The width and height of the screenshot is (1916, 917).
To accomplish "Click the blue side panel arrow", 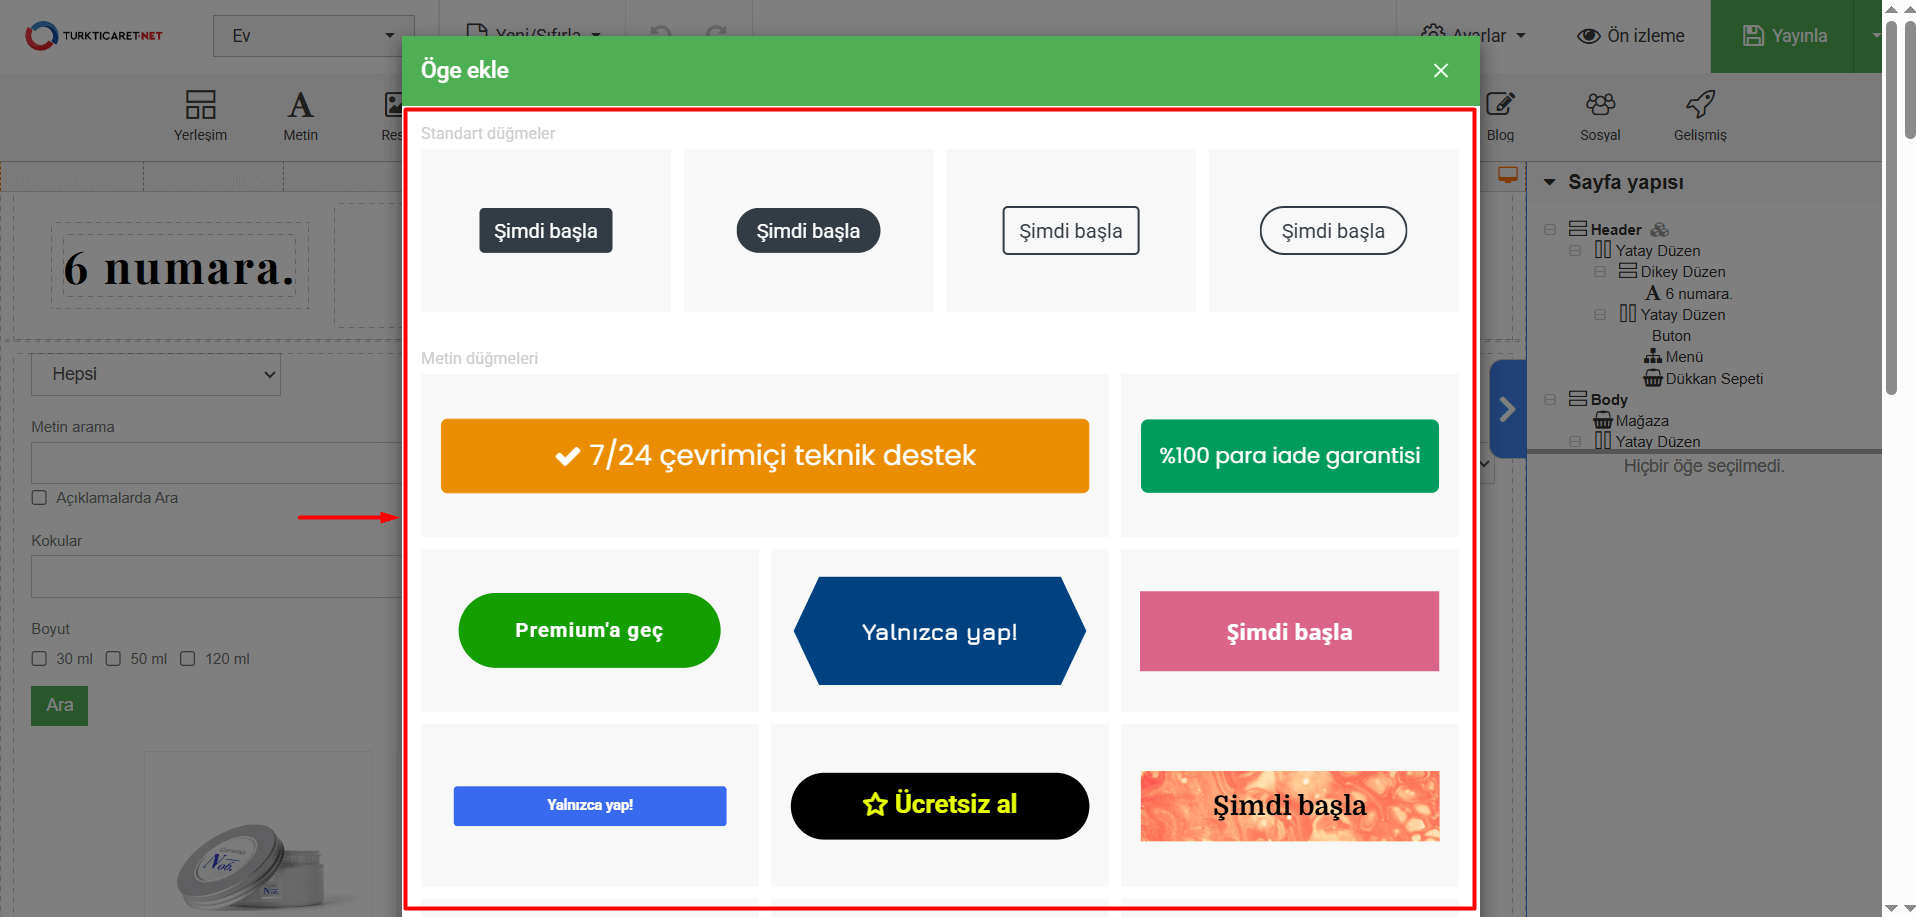I will pos(1507,409).
